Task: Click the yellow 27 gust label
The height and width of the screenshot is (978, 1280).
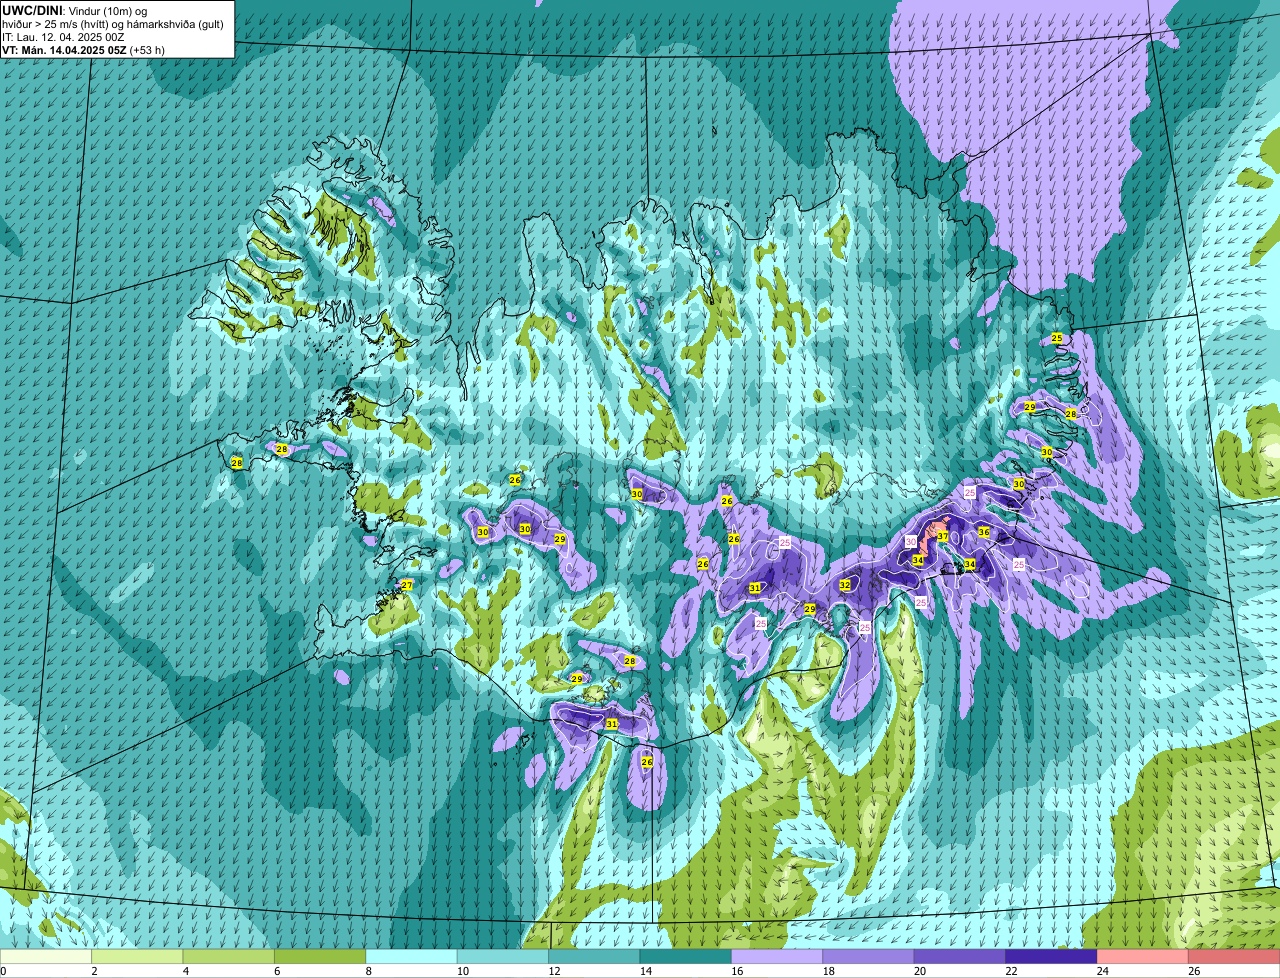Action: (x=407, y=585)
